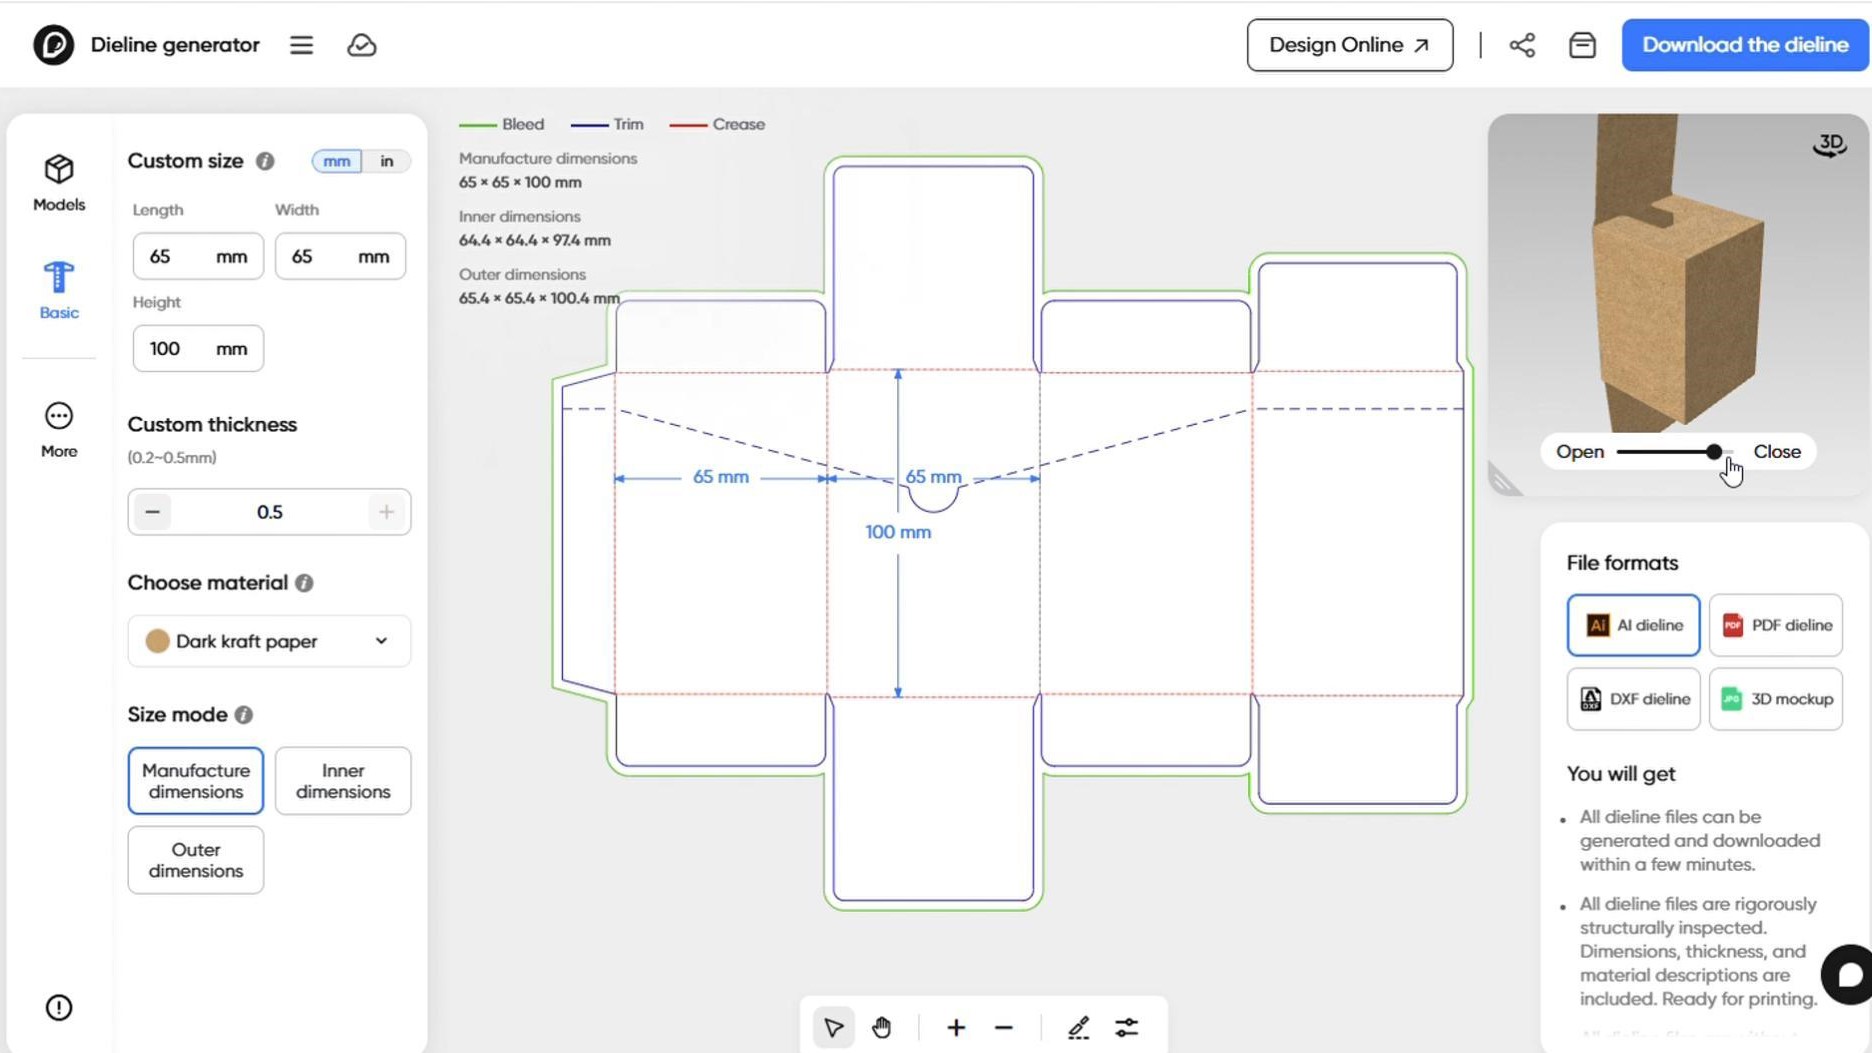Image resolution: width=1872 pixels, height=1053 pixels.
Task: Switch units to inches
Action: pos(386,161)
